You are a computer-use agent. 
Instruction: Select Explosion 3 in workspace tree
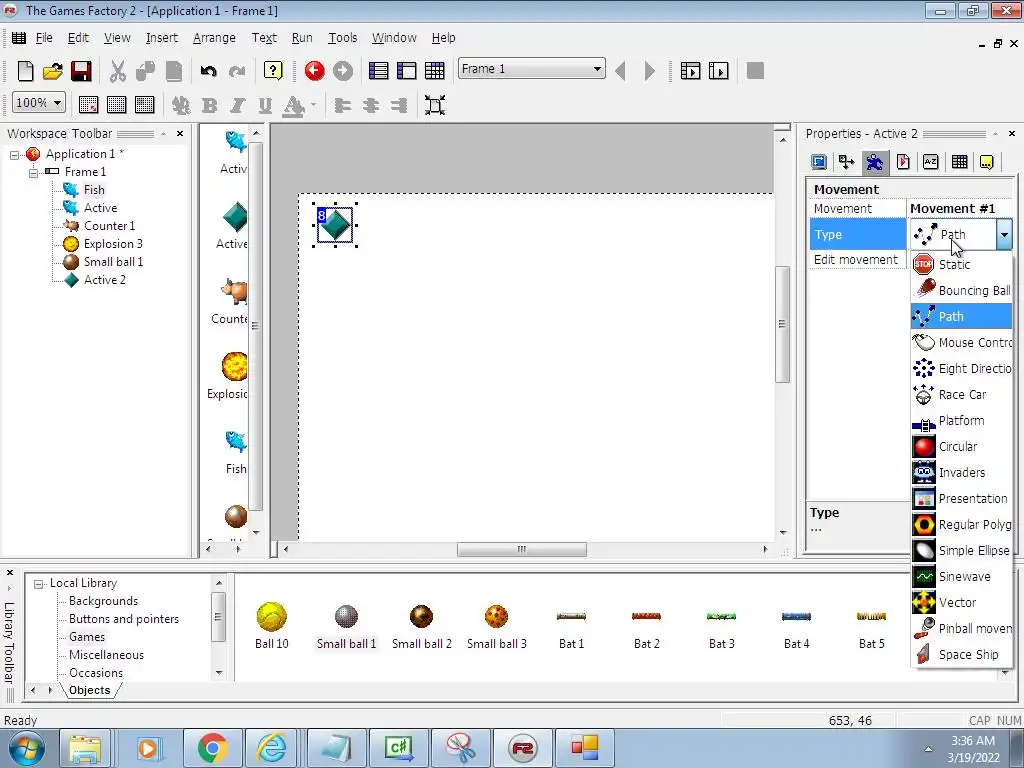tap(113, 244)
